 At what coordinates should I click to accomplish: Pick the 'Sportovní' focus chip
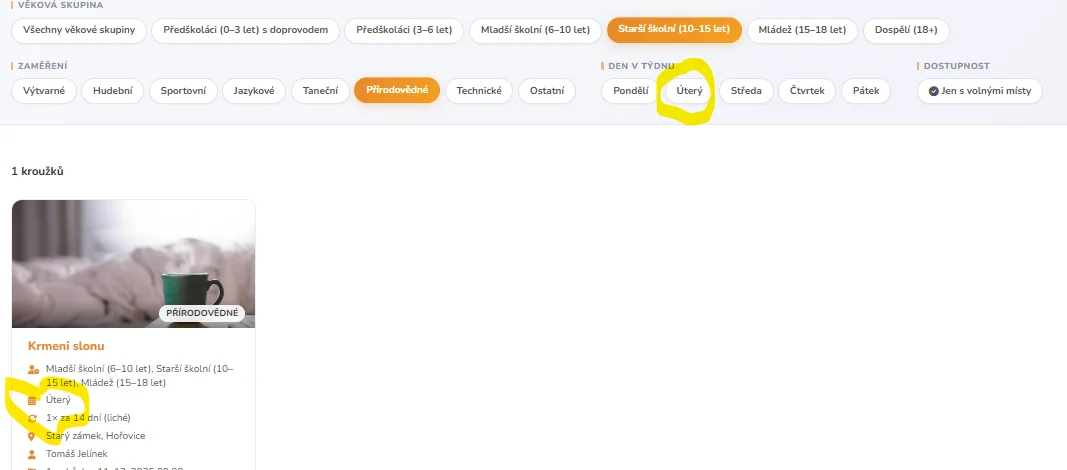(x=183, y=90)
